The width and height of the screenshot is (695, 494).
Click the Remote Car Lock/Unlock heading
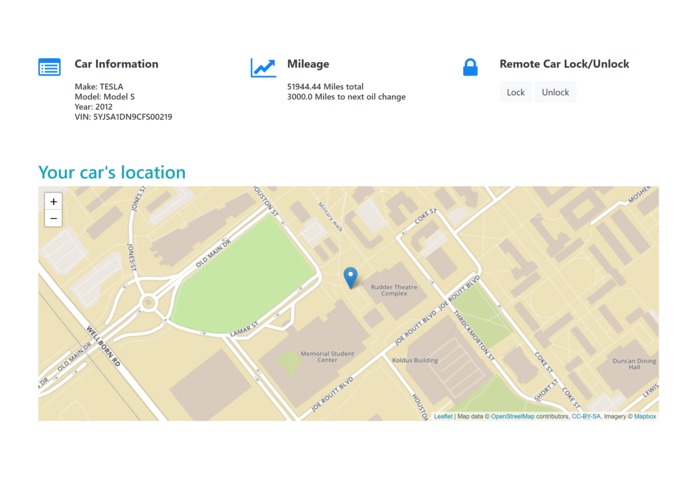564,64
